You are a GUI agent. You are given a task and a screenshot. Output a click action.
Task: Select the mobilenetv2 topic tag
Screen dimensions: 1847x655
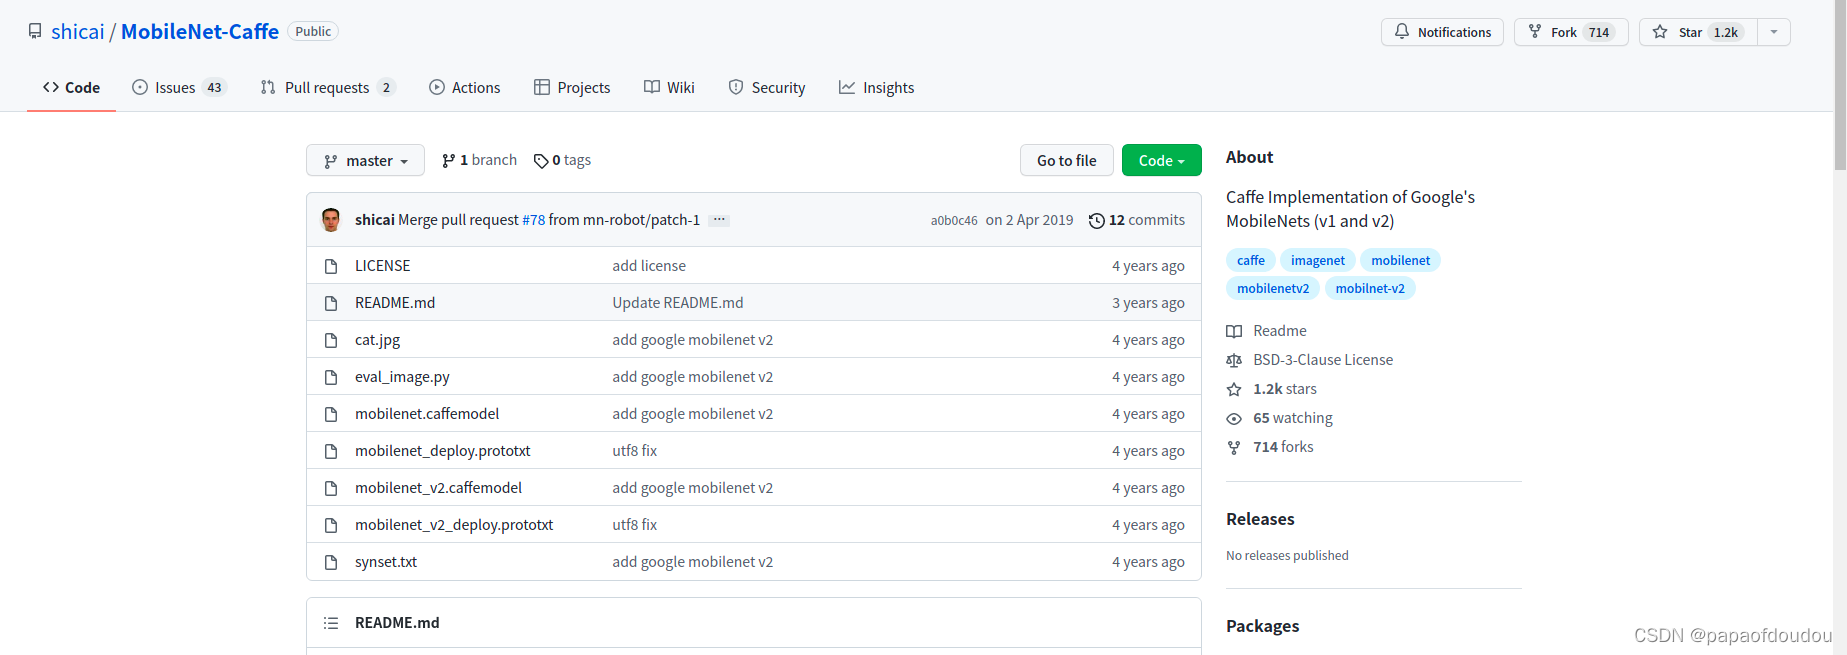pyautogui.click(x=1273, y=288)
